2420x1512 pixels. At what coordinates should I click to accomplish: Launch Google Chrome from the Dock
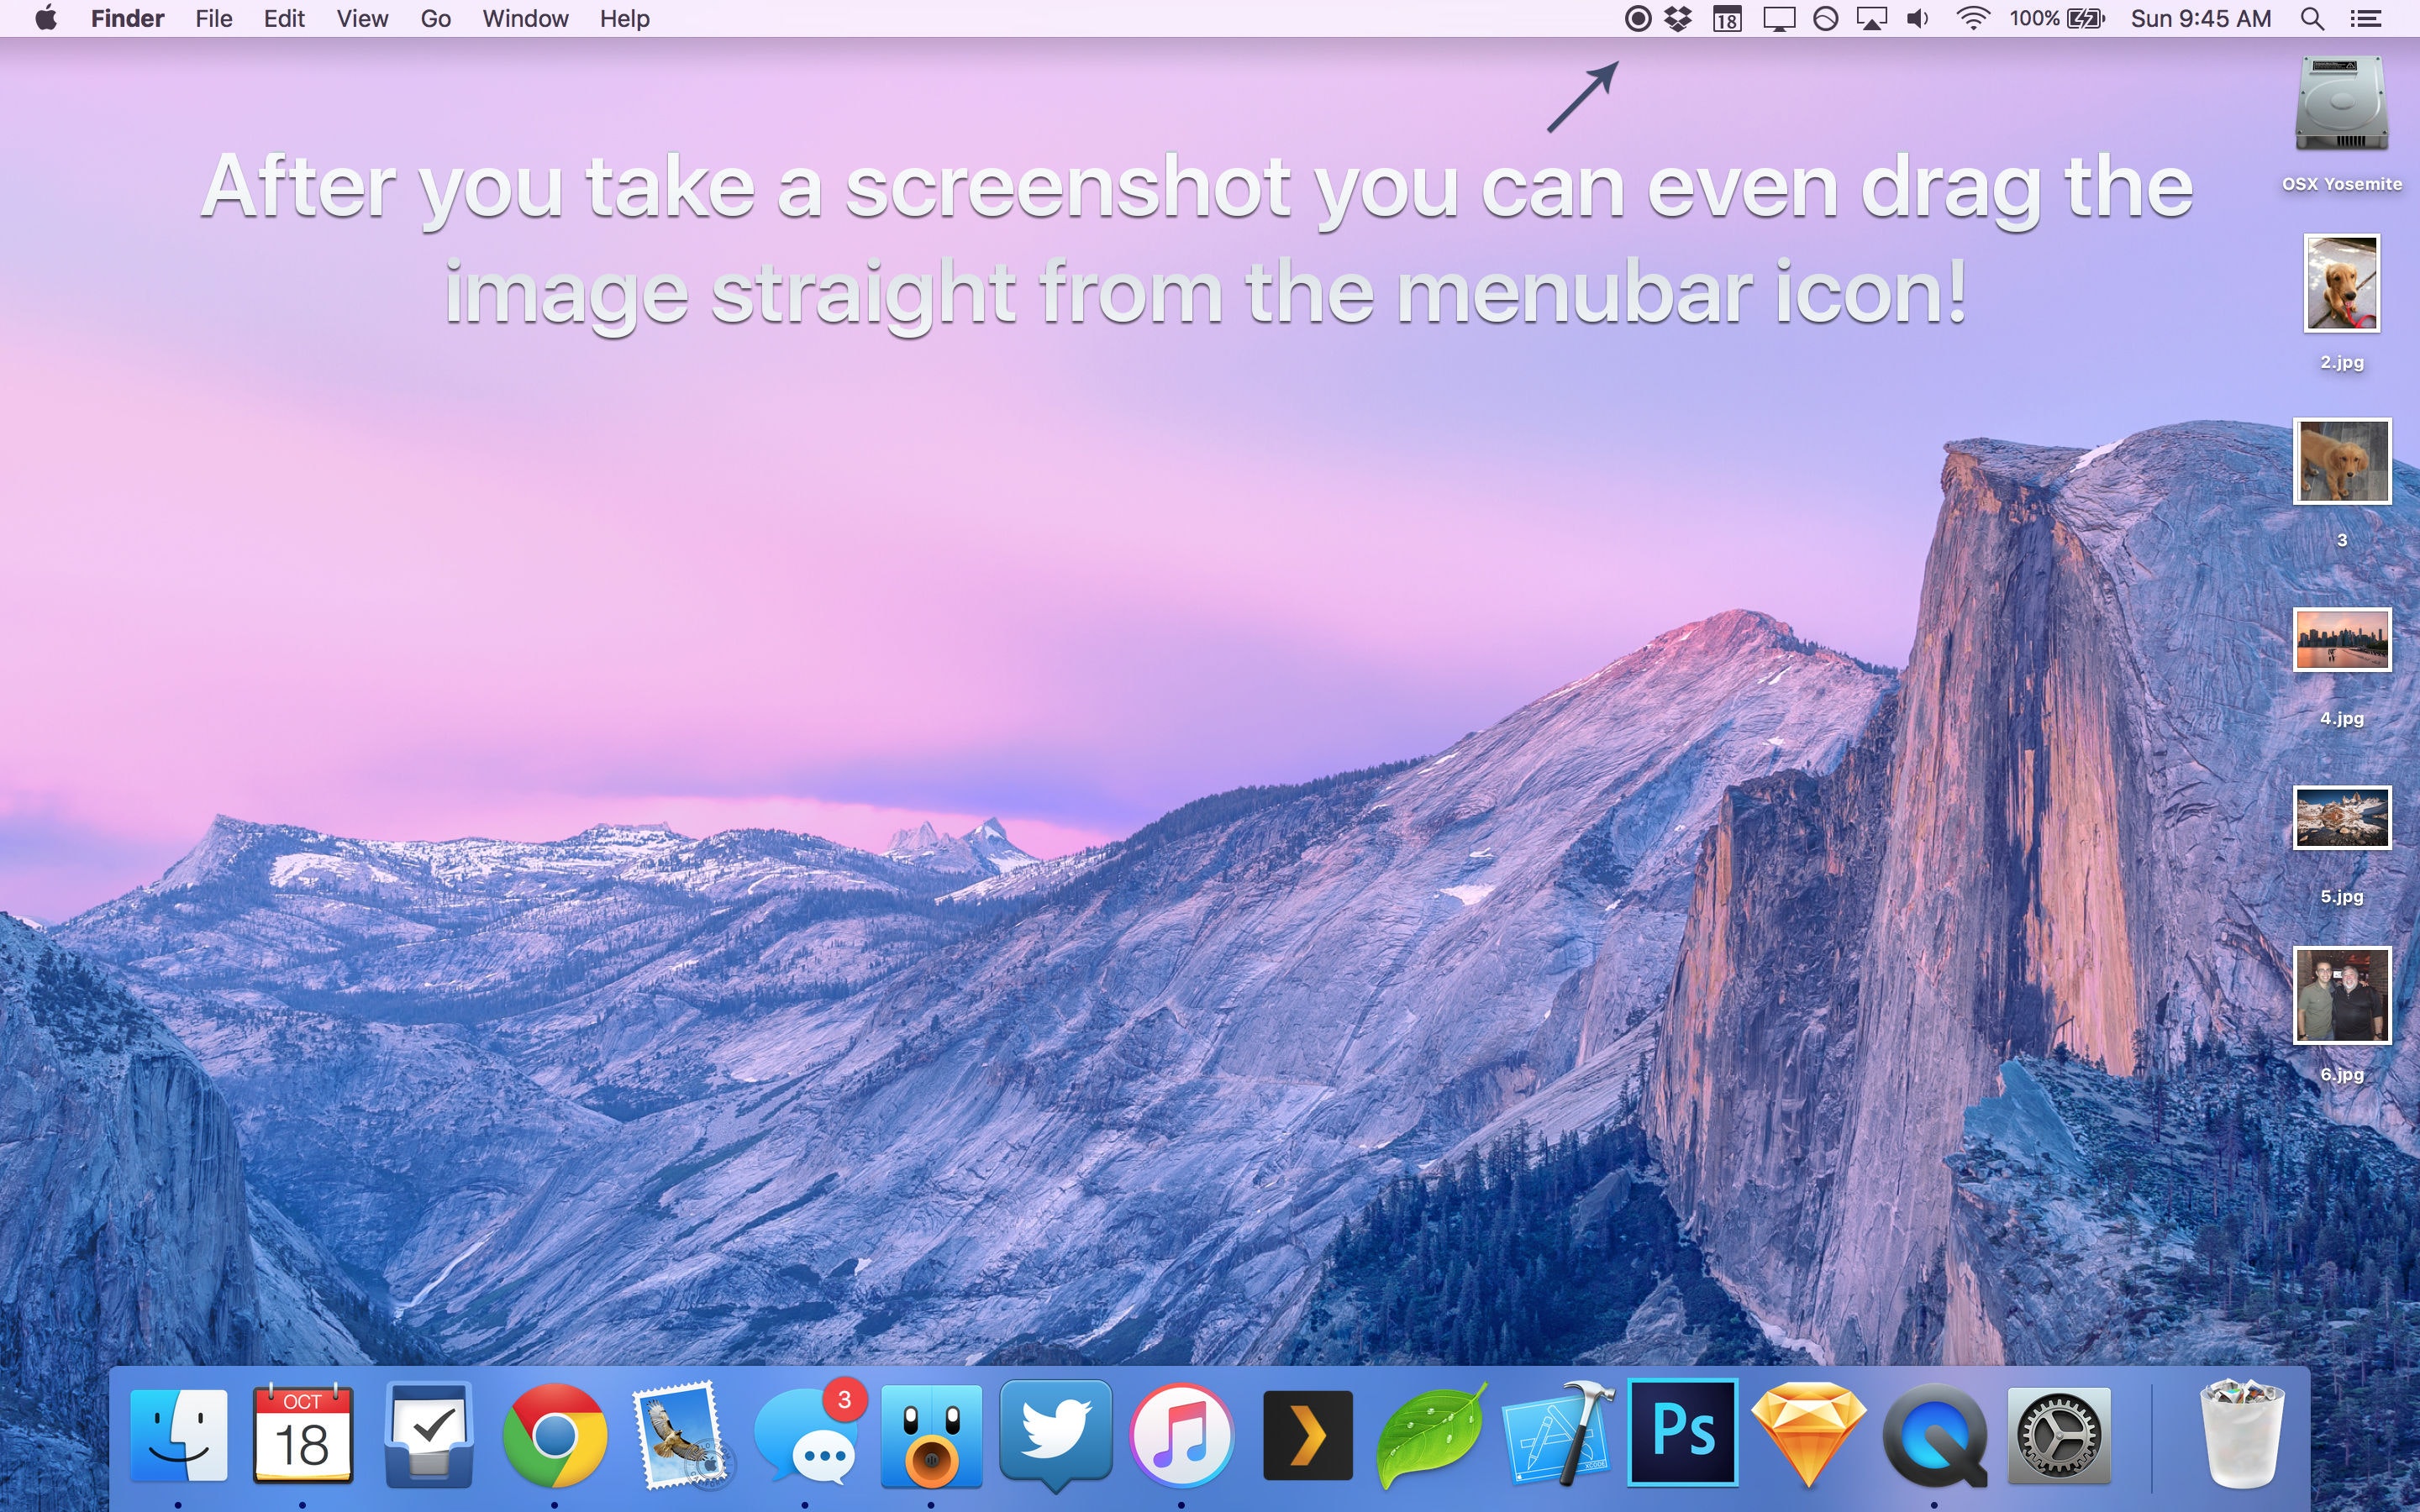click(x=554, y=1436)
